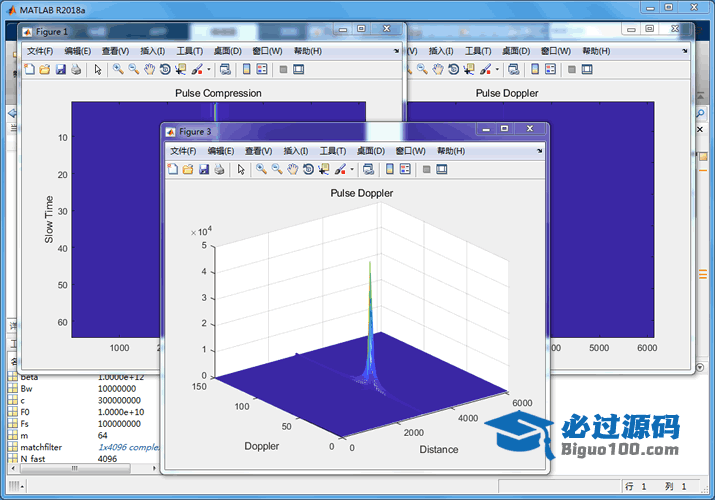Insert Colorbar icon in Figure 1 toolbar
This screenshot has height=500, width=715.
[x=246, y=69]
